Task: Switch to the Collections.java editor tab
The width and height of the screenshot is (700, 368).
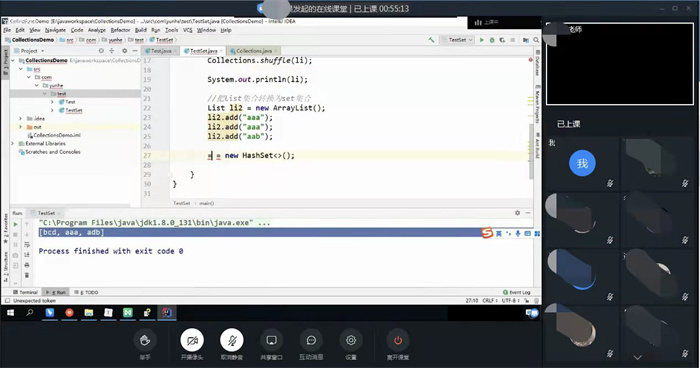Action: pyautogui.click(x=253, y=51)
